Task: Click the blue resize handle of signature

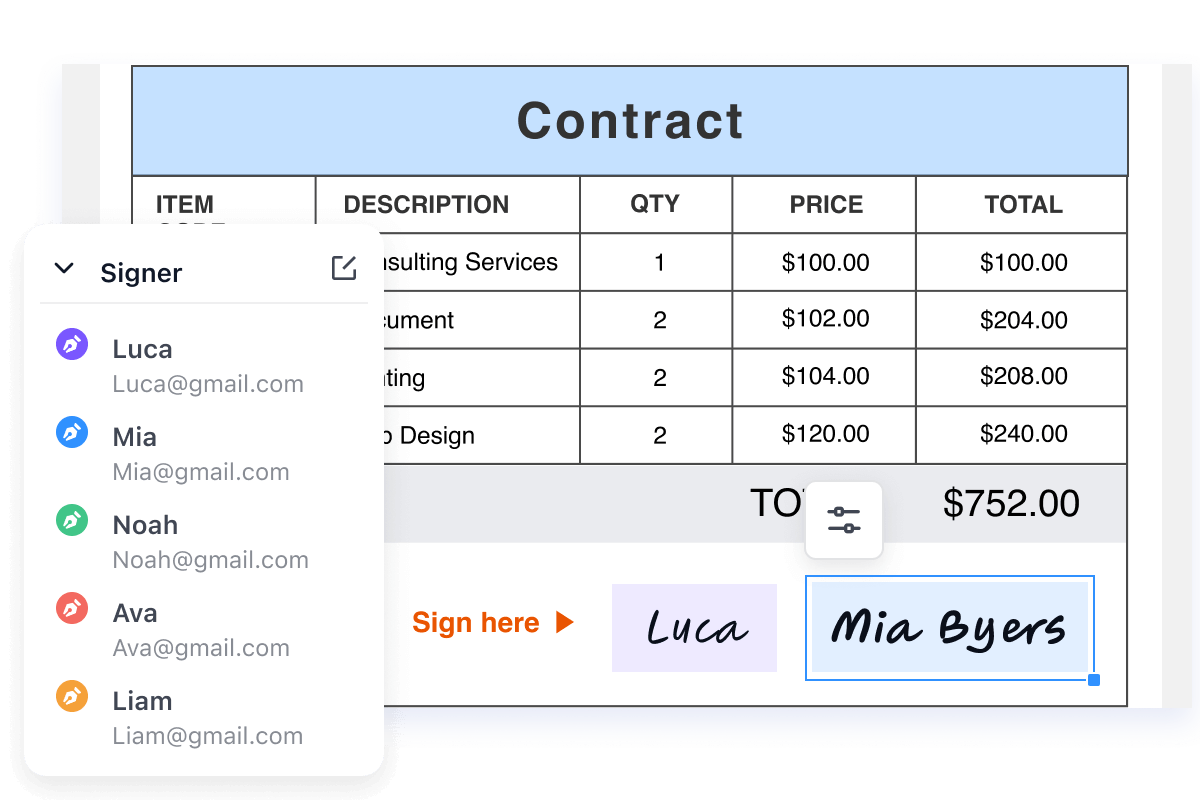Action: click(1093, 680)
